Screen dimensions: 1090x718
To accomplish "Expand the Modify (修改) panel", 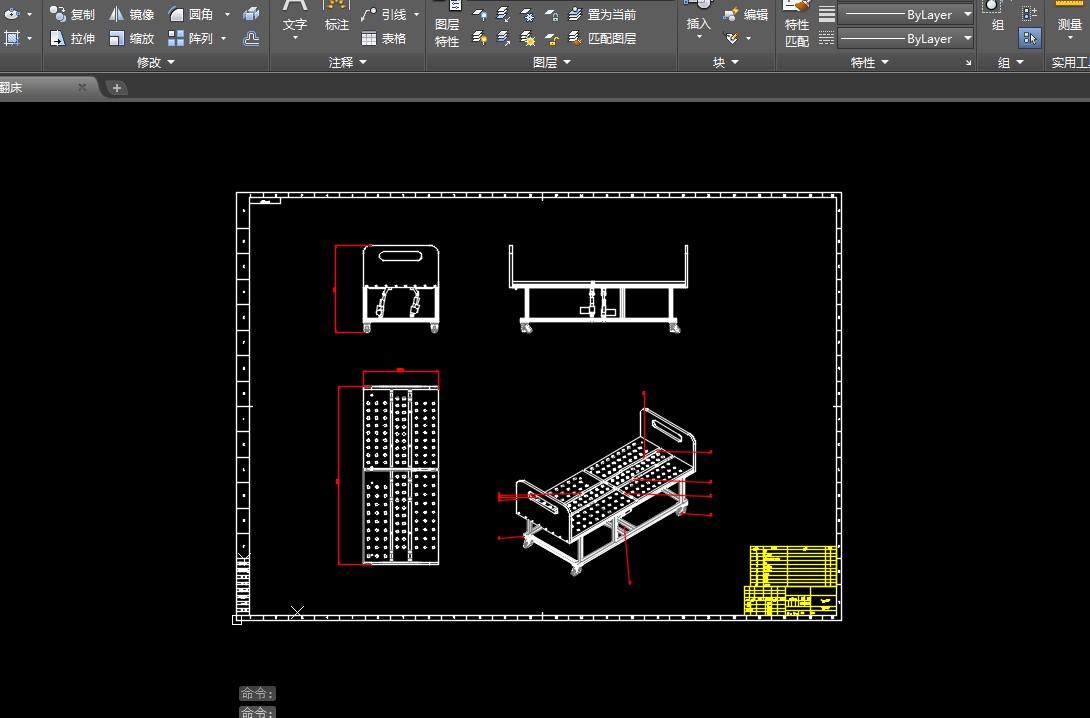I will (156, 63).
